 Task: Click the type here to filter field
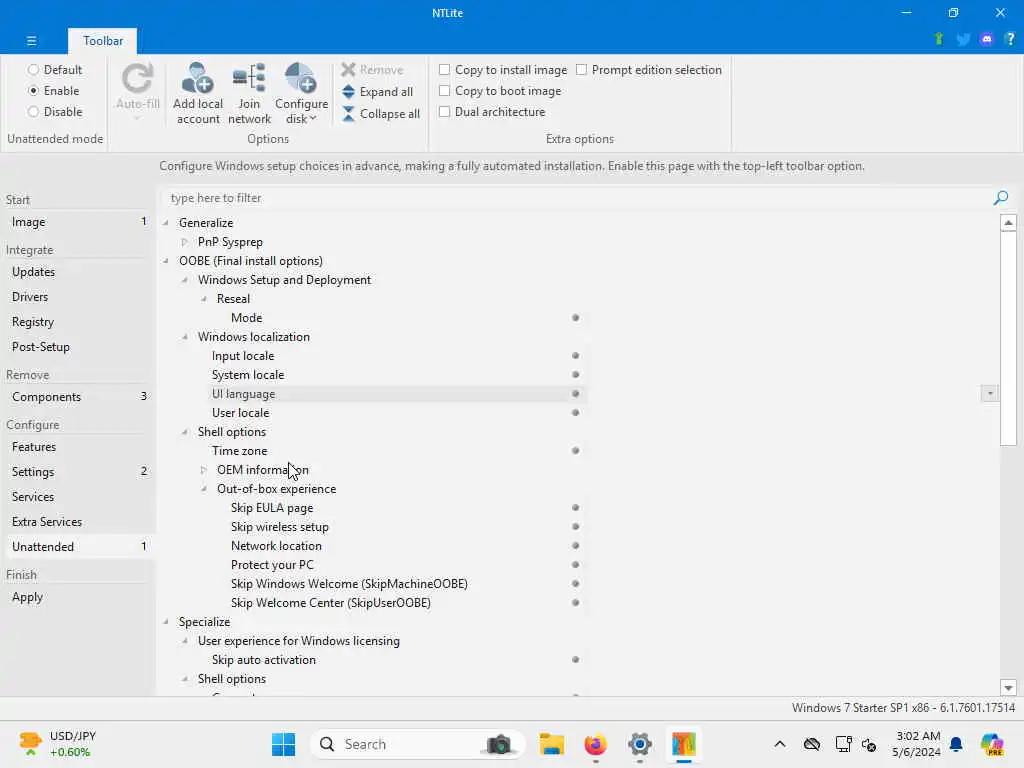[x=575, y=198]
